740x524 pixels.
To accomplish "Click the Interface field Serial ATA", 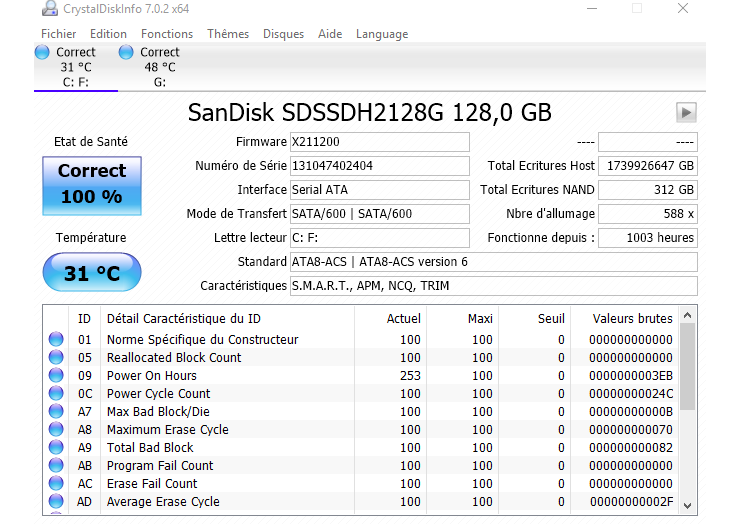I will [x=380, y=190].
